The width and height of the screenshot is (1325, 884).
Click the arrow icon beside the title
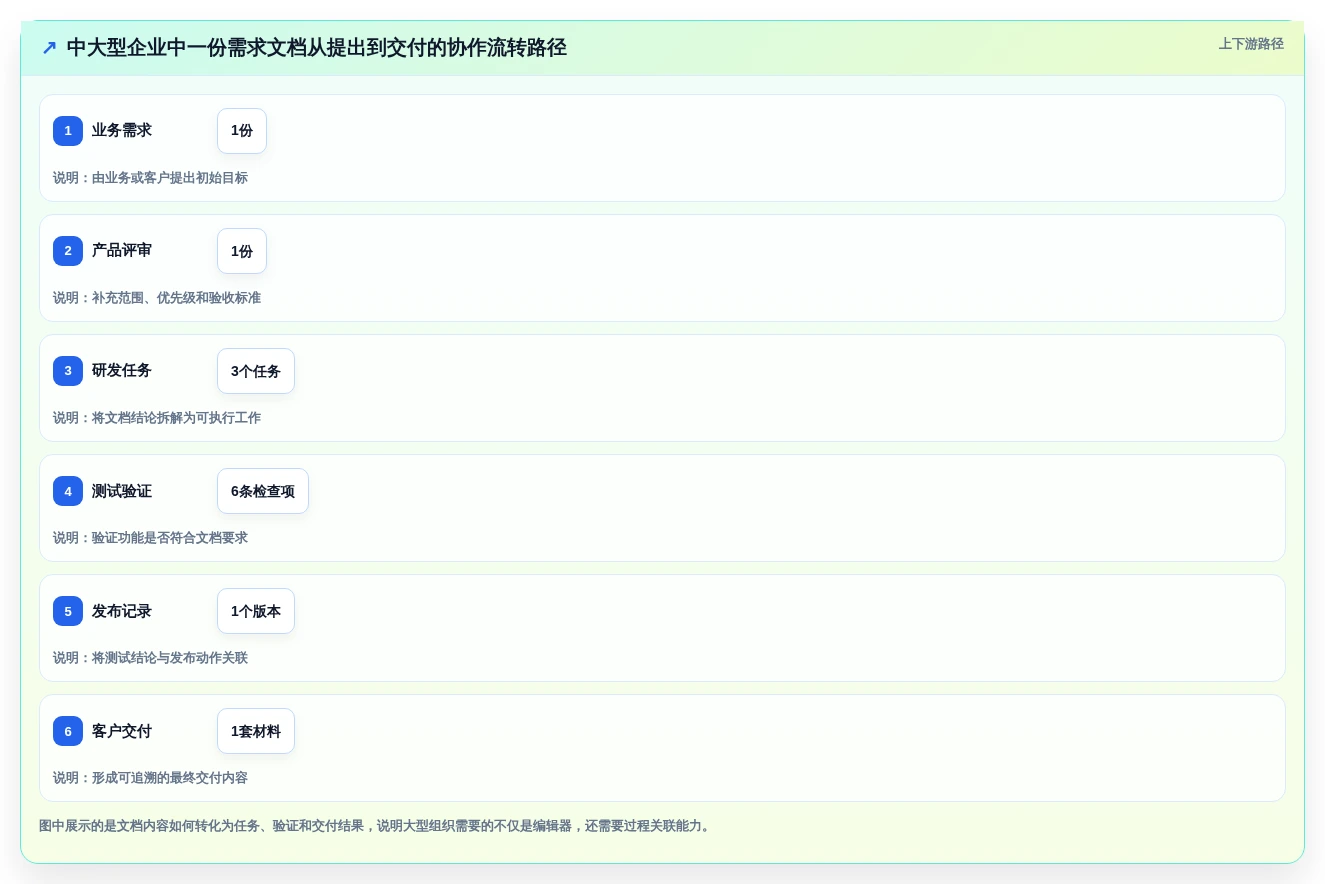tap(49, 48)
